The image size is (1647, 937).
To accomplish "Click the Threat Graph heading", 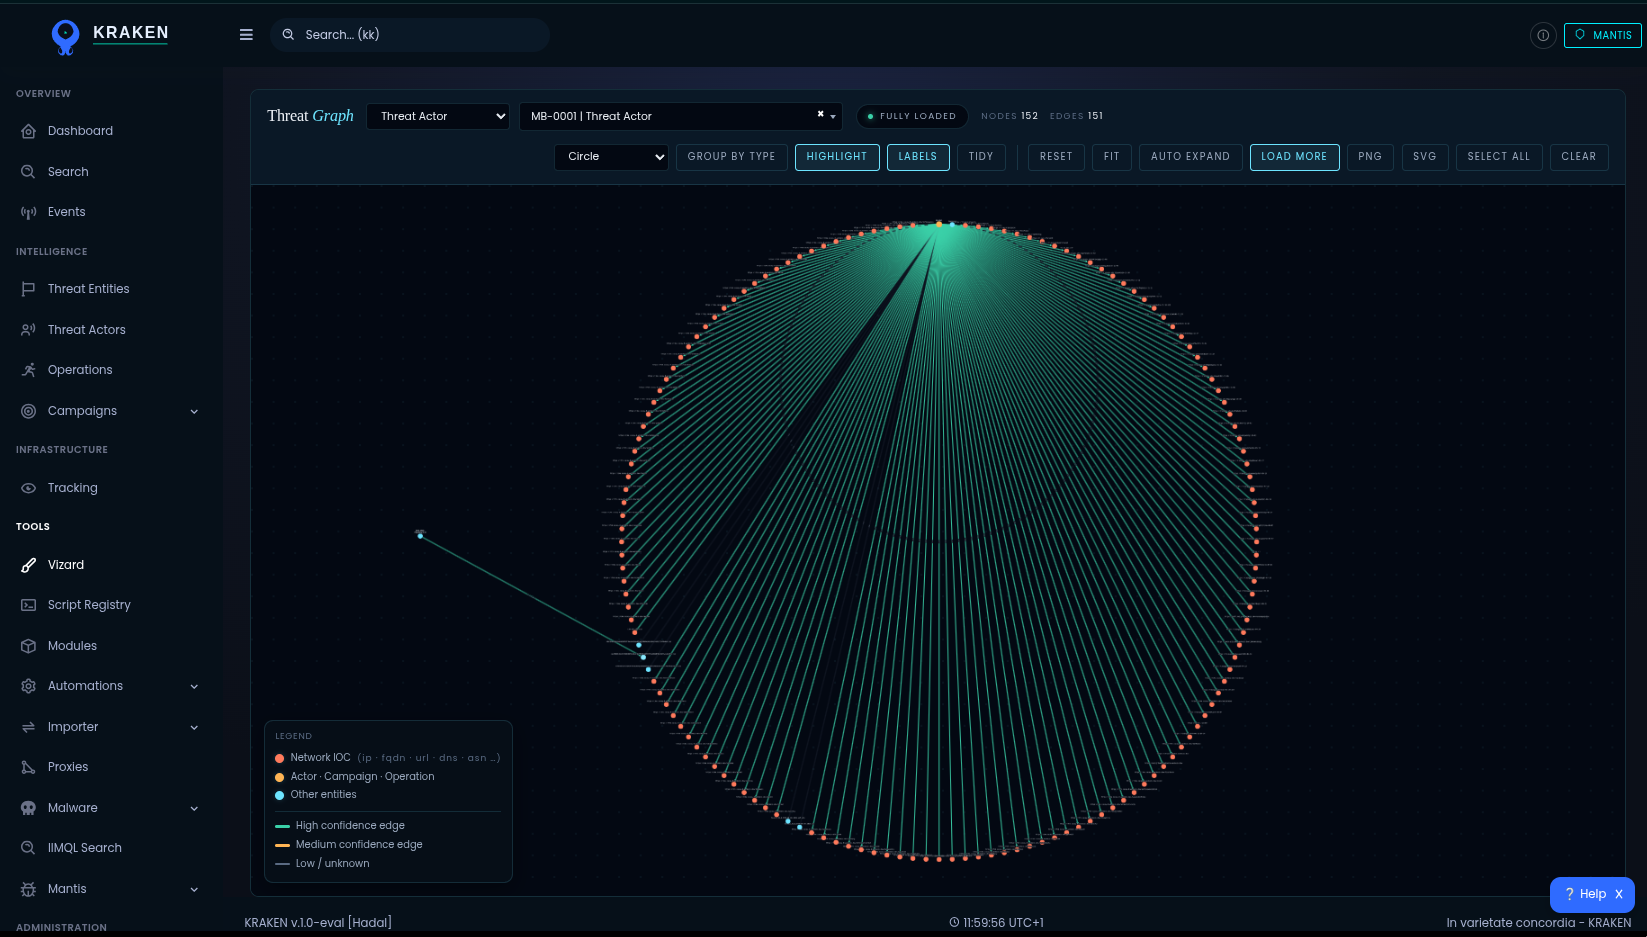I will click(x=310, y=116).
